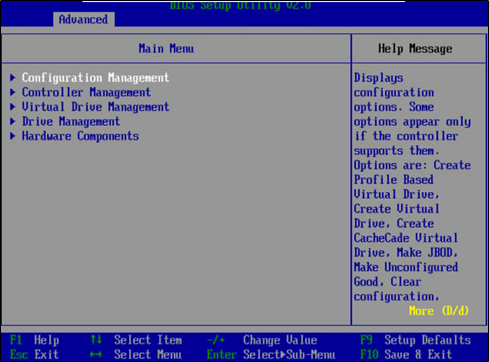Open Drive Management submenu

[71, 121]
